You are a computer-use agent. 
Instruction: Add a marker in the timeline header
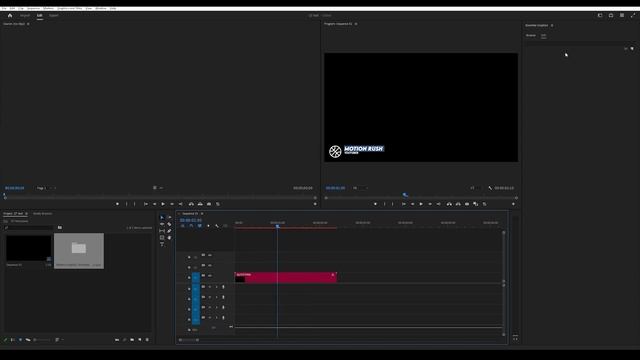(x=208, y=226)
